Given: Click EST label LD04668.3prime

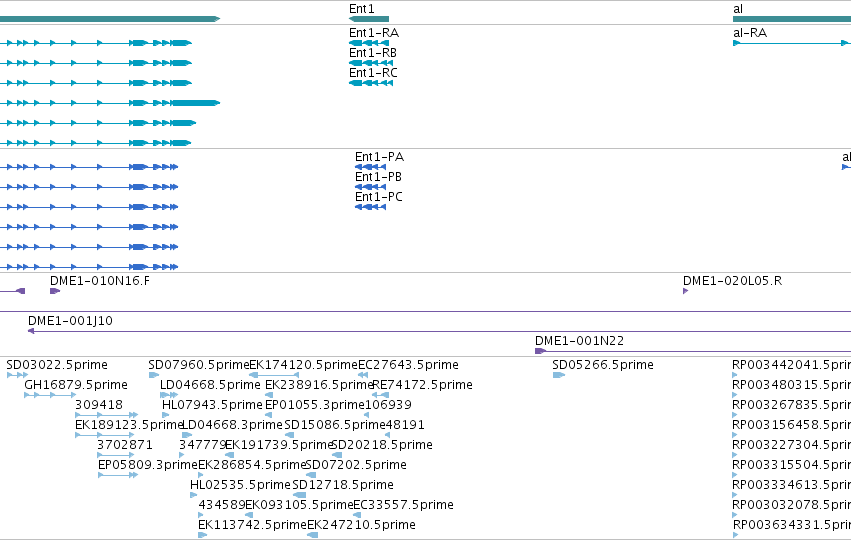Looking at the screenshot, I should [x=232, y=424].
